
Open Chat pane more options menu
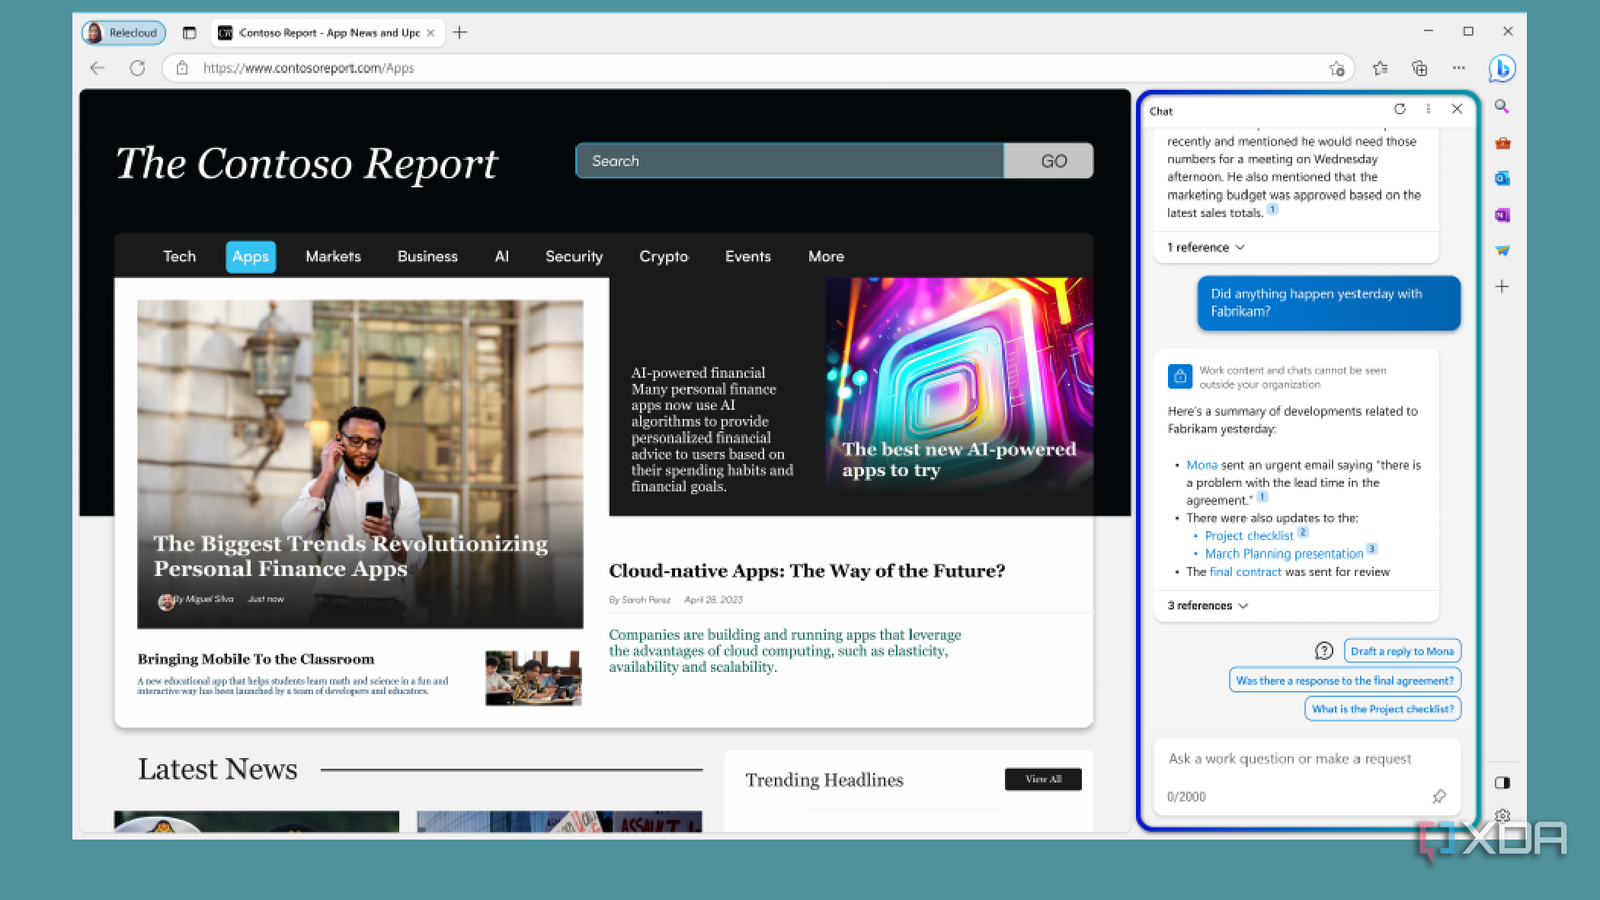[1428, 109]
